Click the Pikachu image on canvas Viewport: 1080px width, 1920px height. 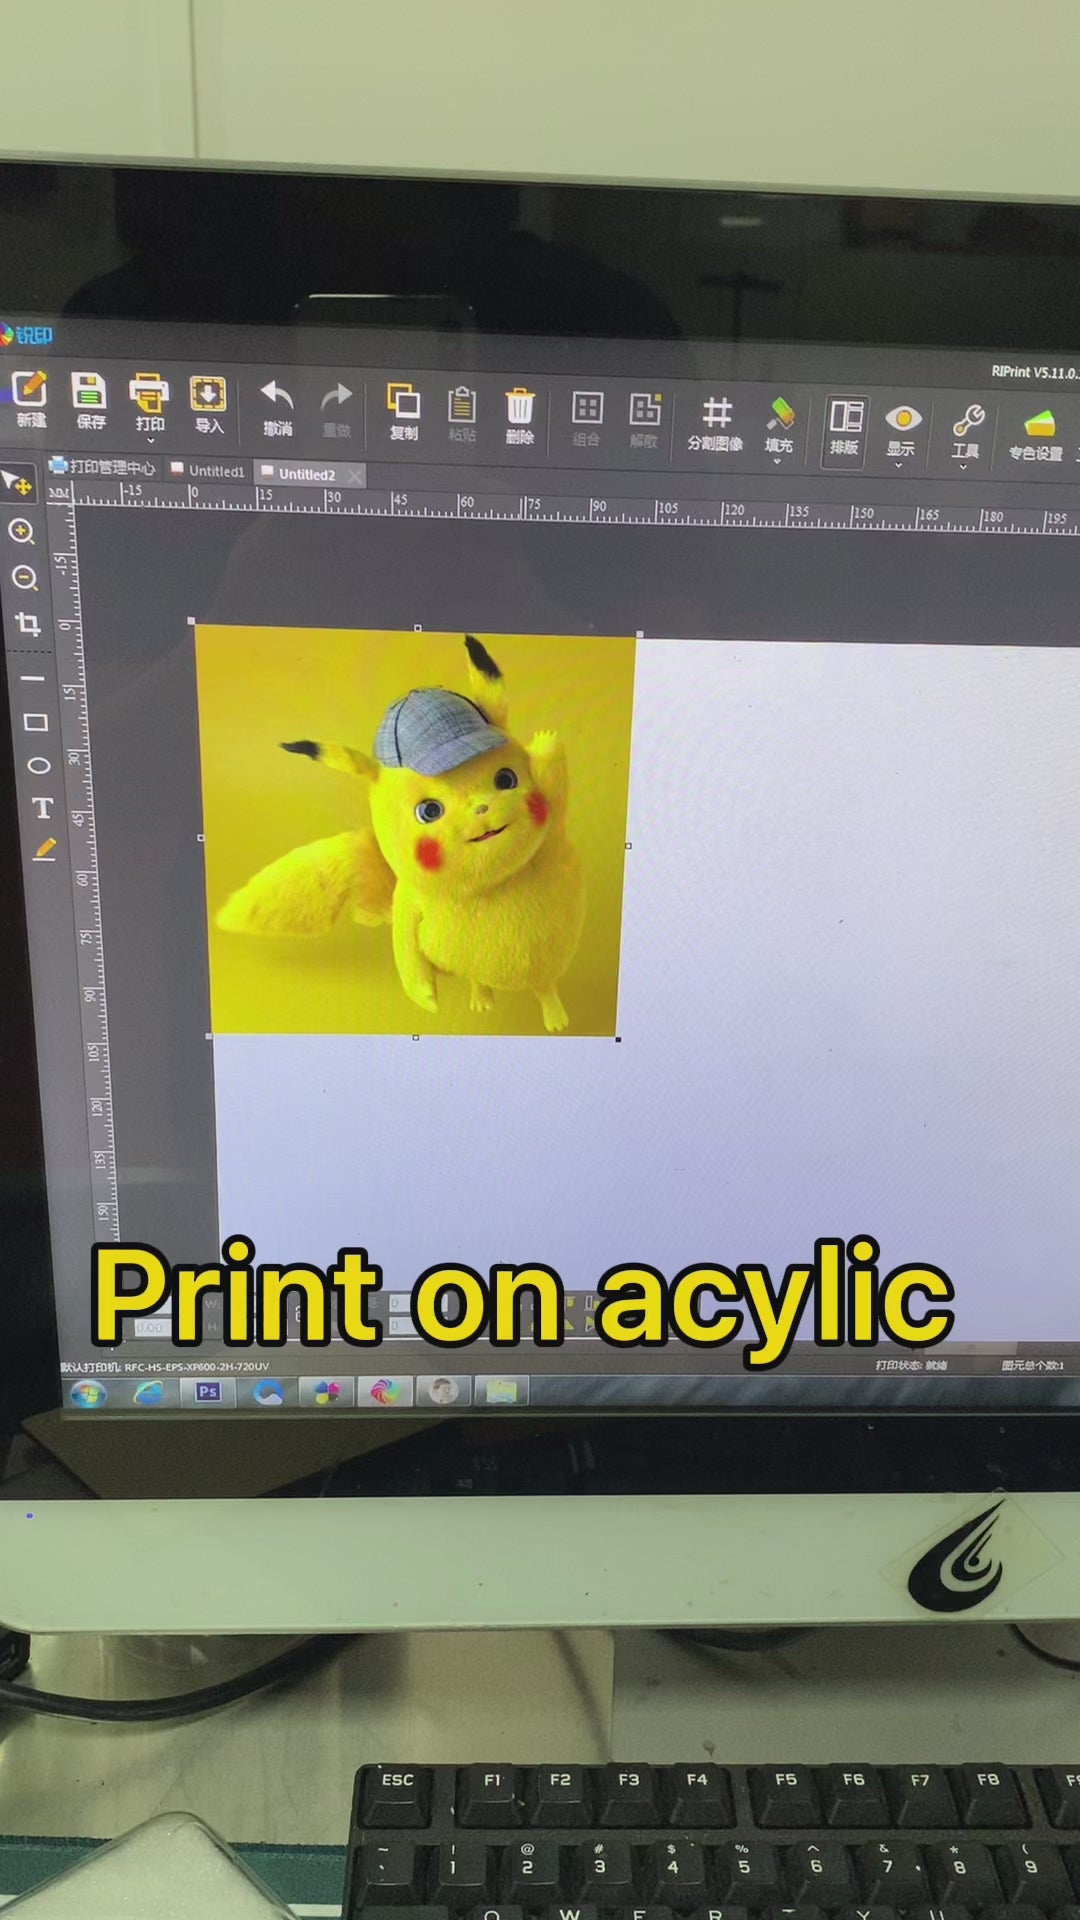click(415, 830)
